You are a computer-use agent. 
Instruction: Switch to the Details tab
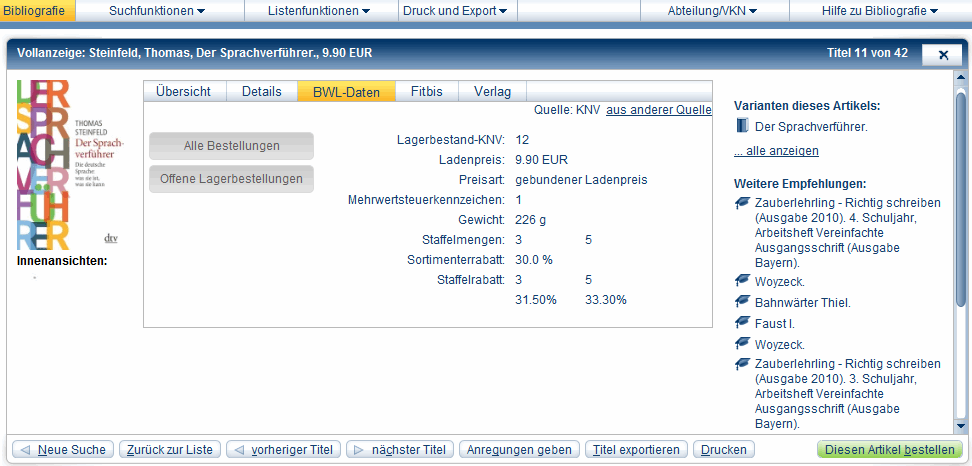click(261, 92)
